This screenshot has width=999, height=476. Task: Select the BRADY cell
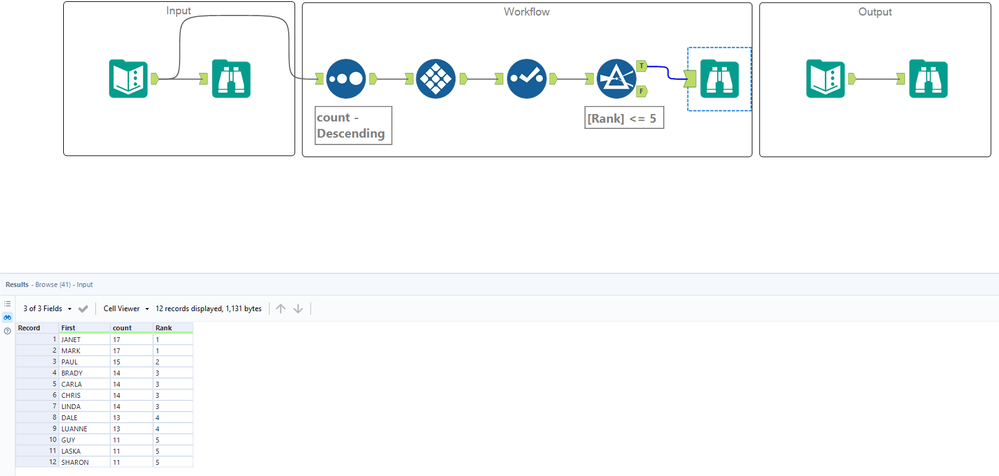pyautogui.click(x=84, y=373)
